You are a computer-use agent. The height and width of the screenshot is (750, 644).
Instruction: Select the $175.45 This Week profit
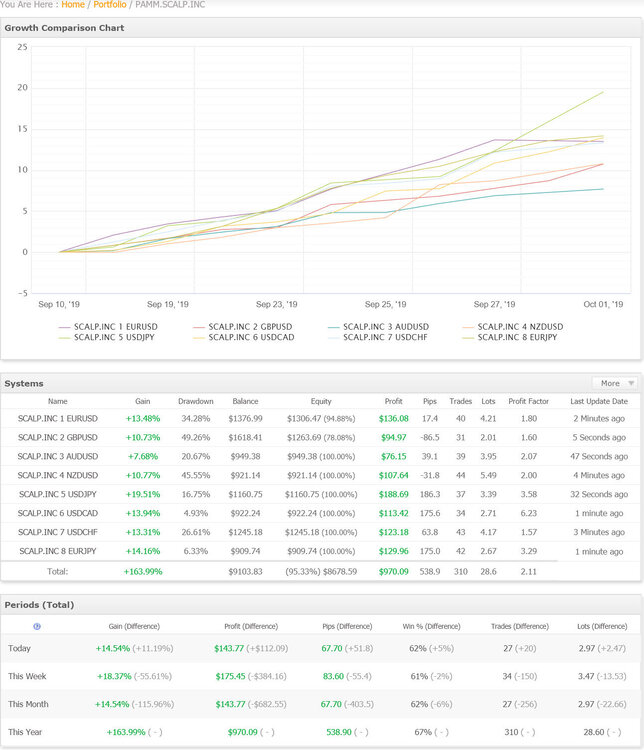point(230,676)
